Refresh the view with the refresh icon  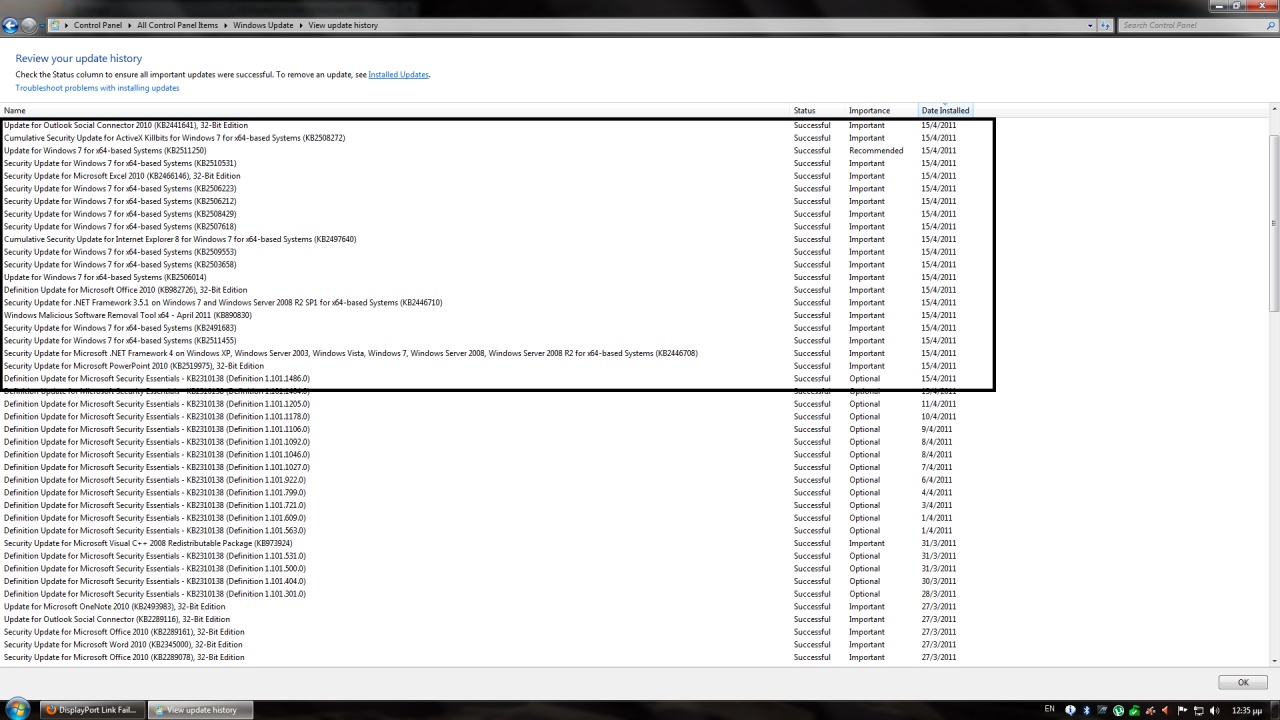click(1106, 25)
